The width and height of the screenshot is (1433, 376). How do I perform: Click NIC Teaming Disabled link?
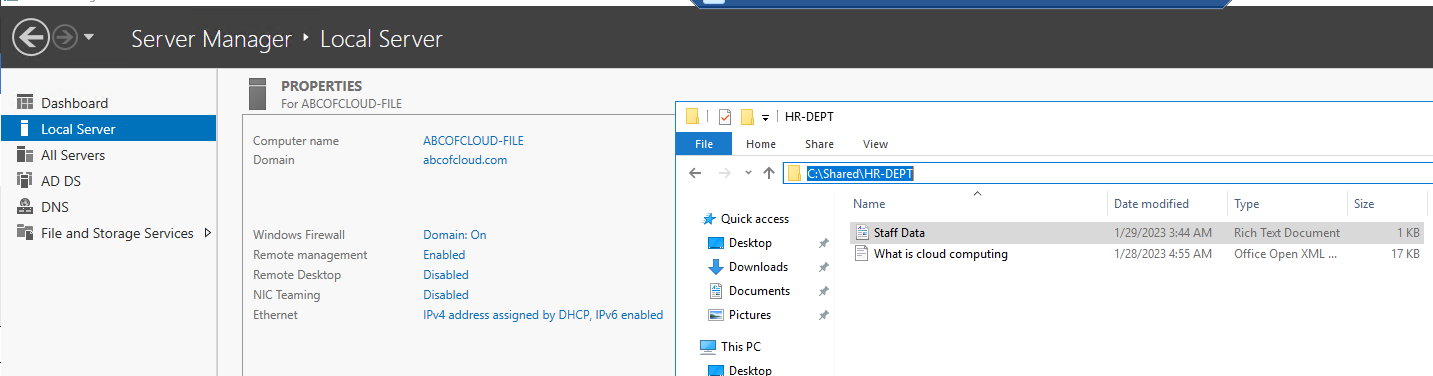[x=446, y=295]
